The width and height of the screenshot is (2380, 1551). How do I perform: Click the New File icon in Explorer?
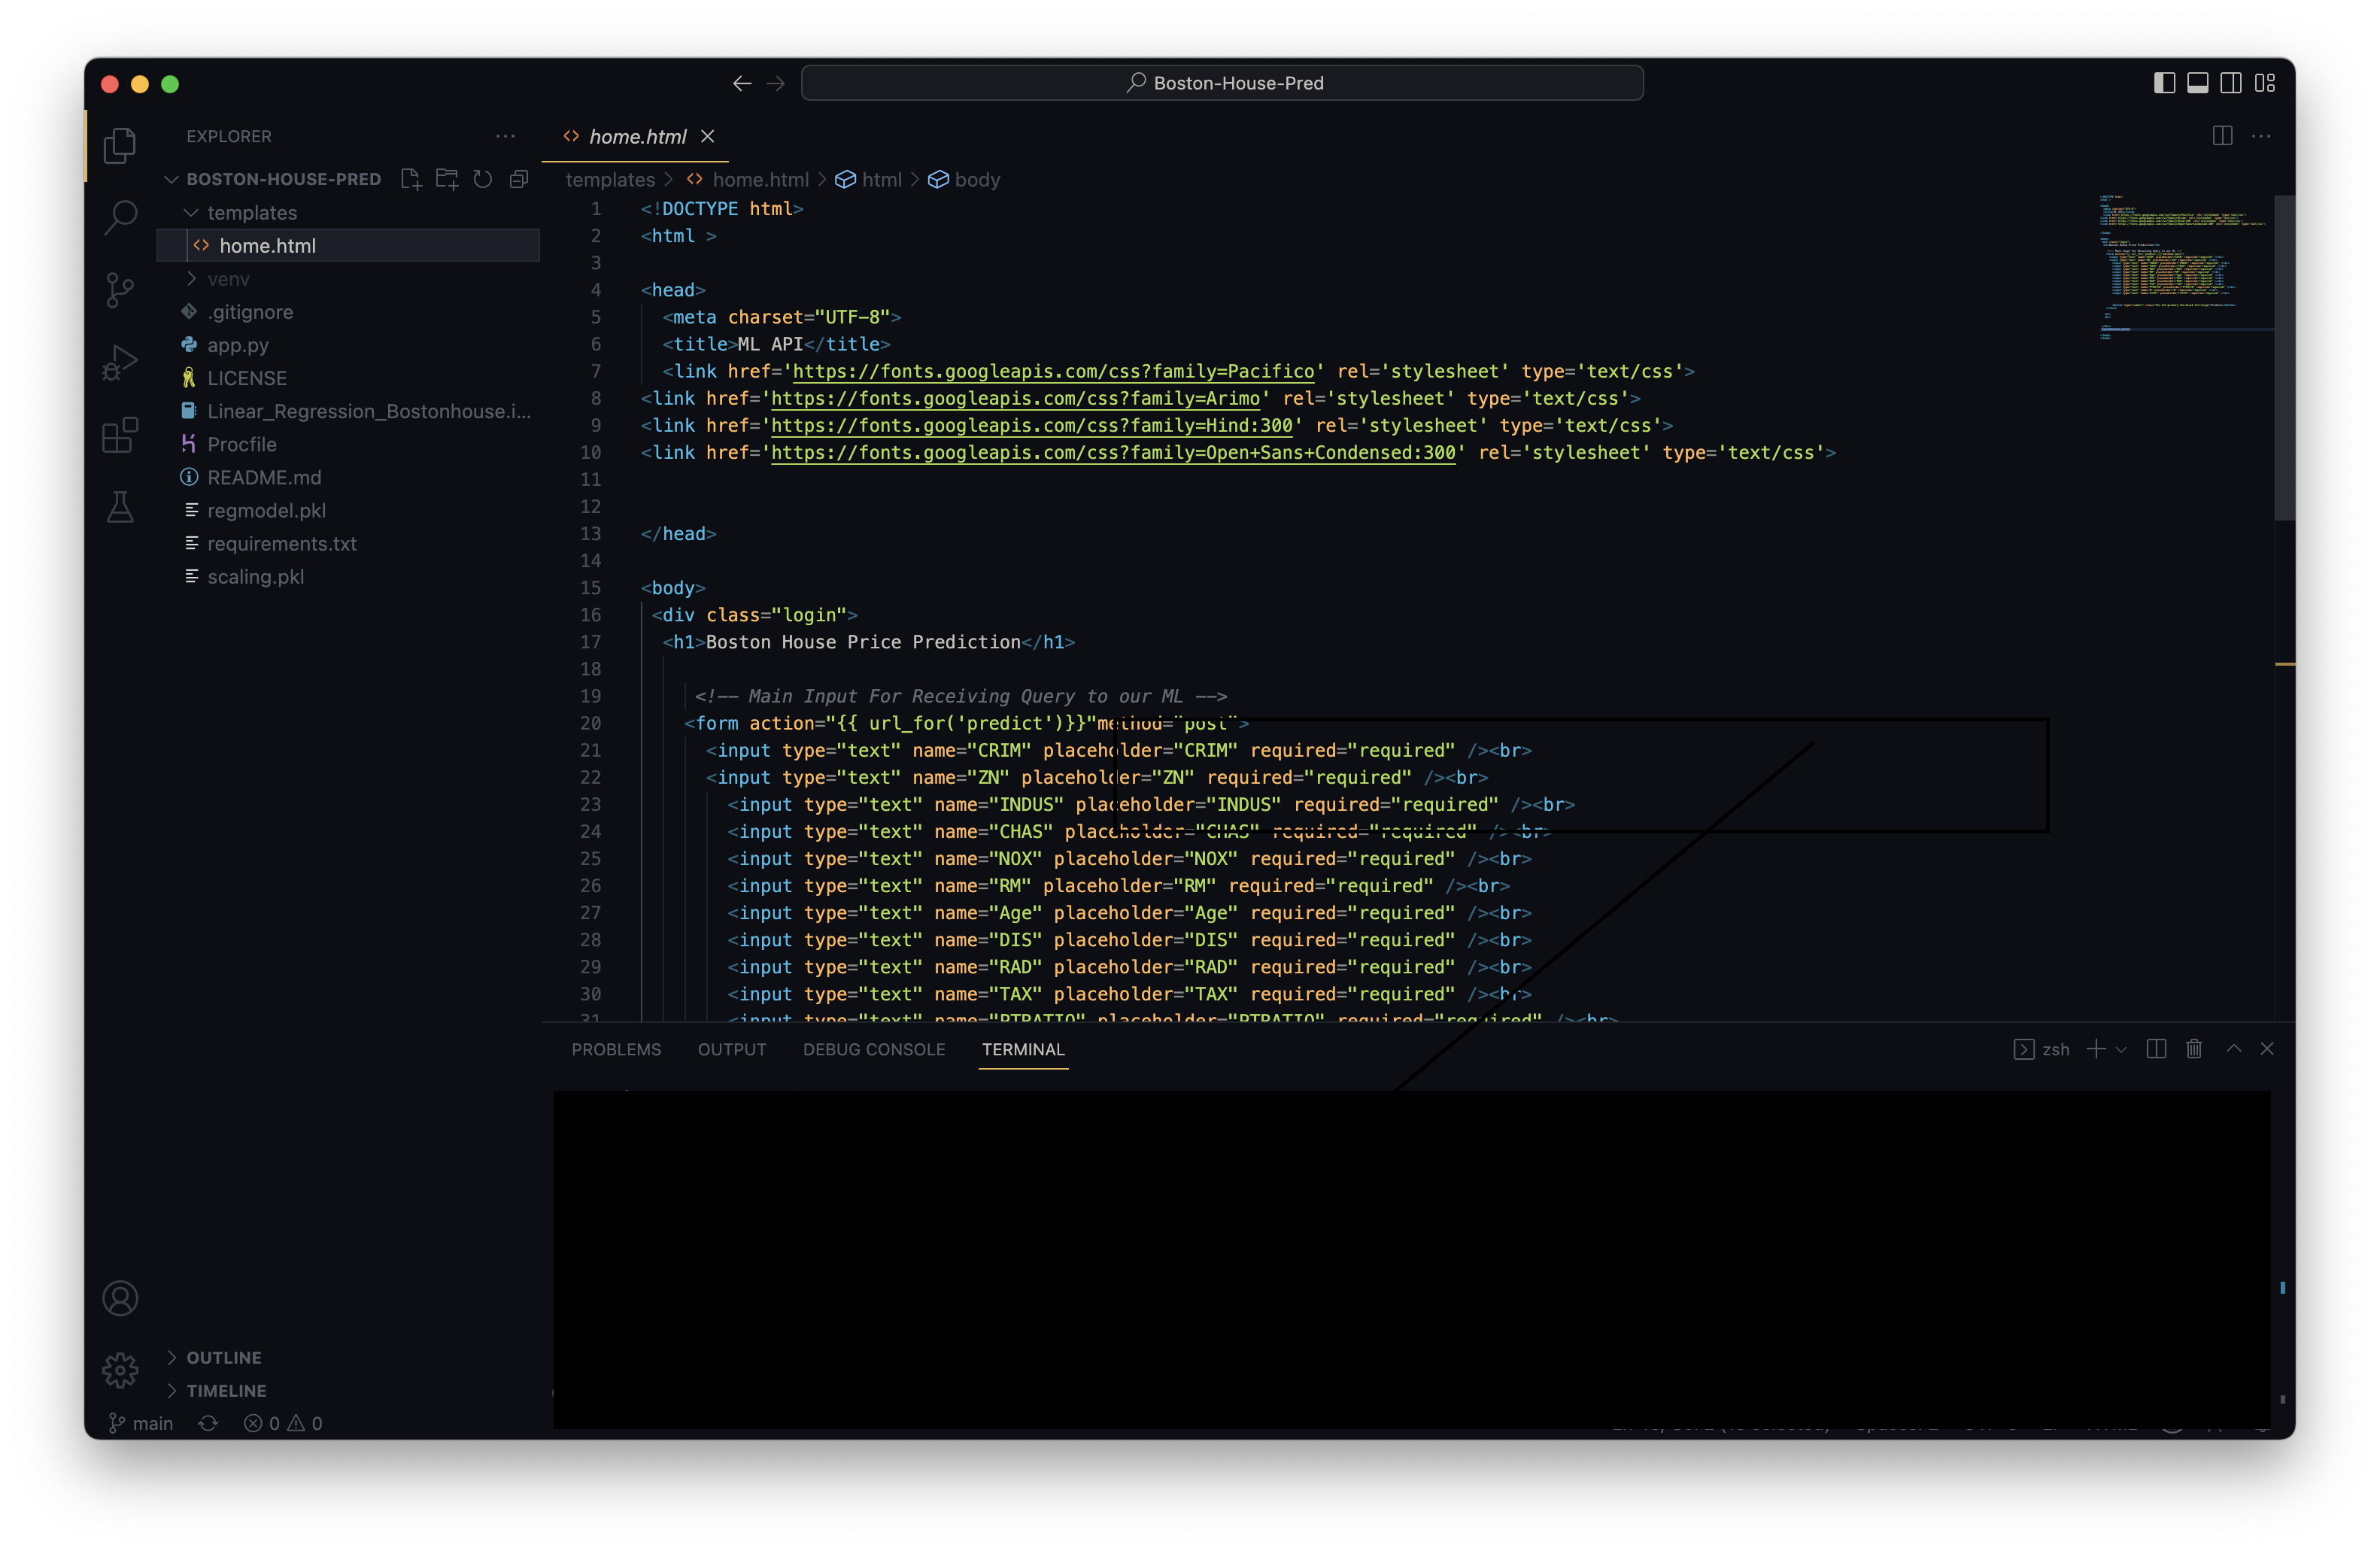[410, 179]
